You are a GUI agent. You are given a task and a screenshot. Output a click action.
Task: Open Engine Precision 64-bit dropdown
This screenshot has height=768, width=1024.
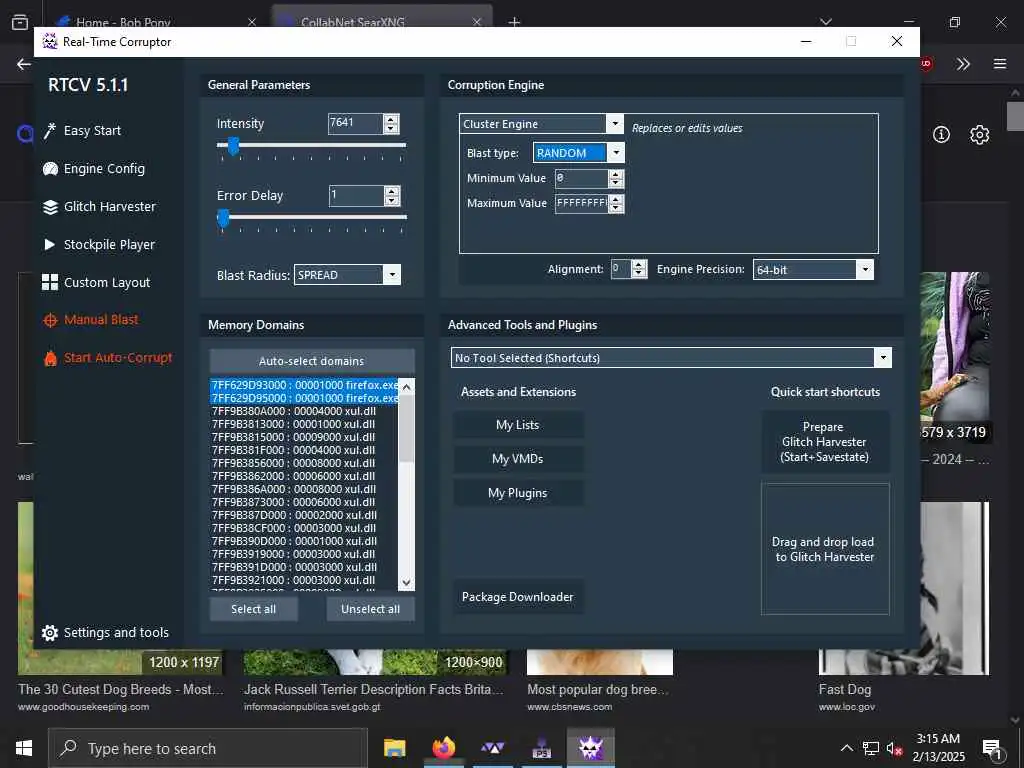pyautogui.click(x=865, y=269)
